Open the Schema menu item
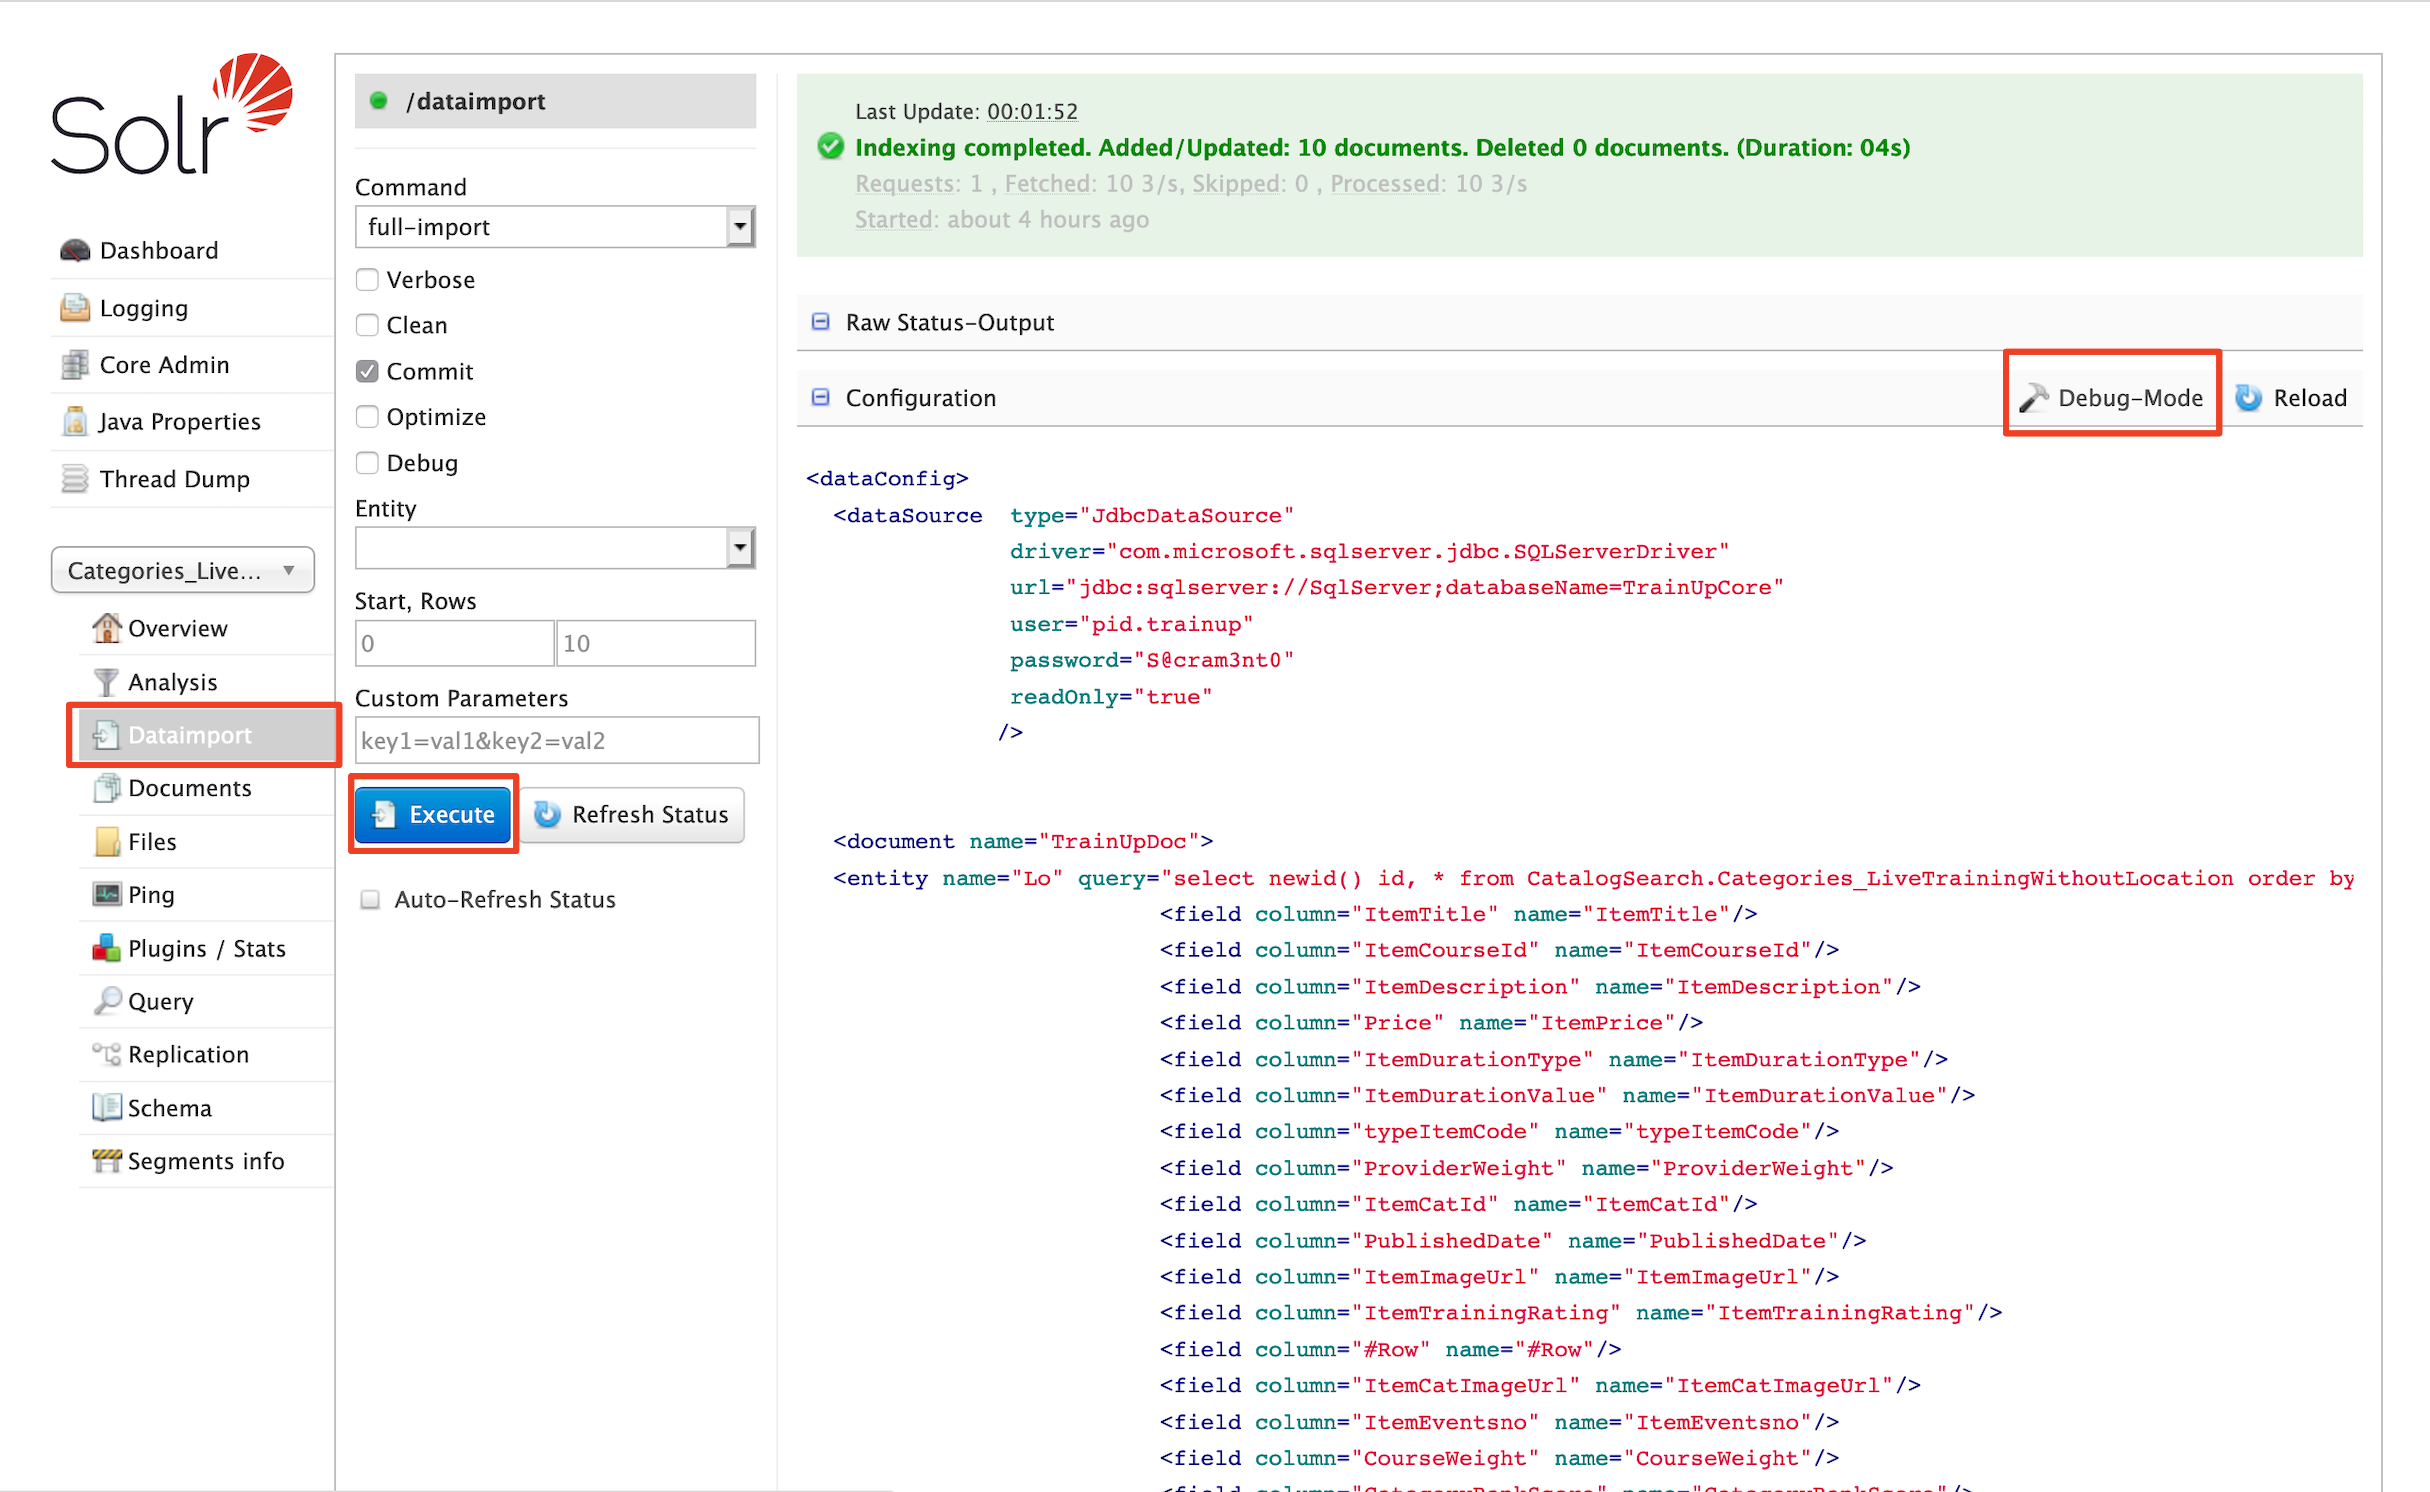 tap(169, 1108)
